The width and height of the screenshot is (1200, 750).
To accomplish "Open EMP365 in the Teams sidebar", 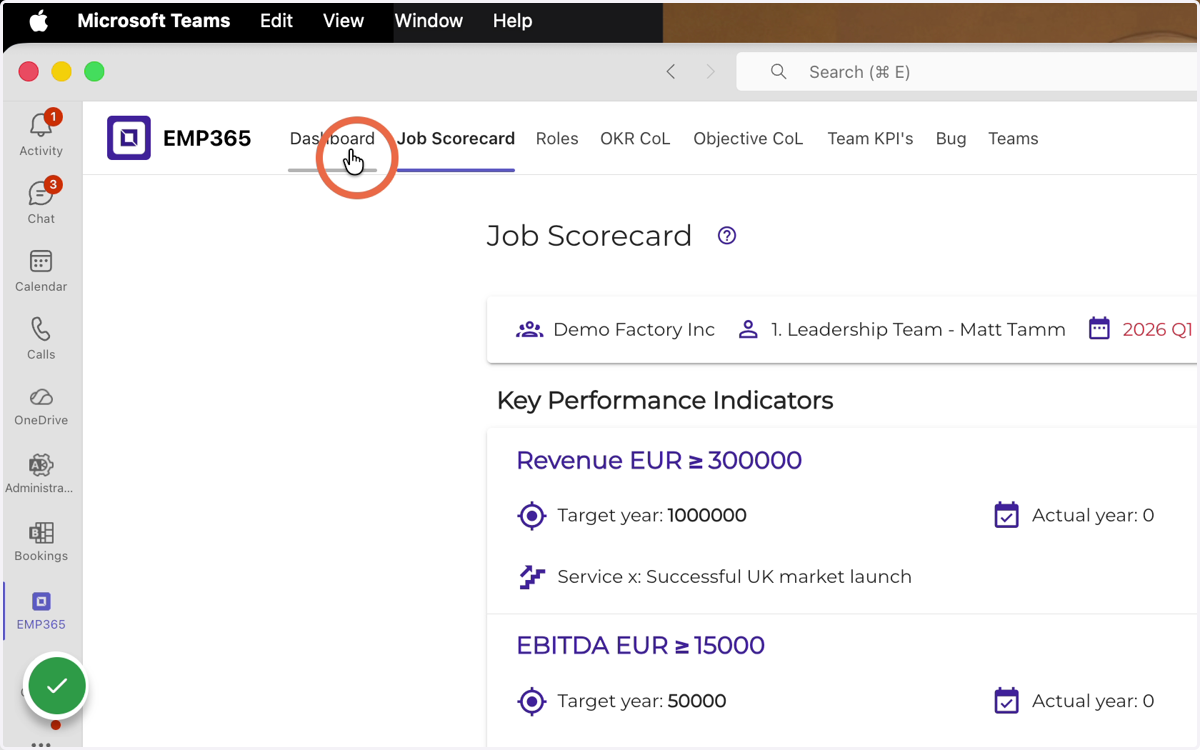I will click(41, 610).
